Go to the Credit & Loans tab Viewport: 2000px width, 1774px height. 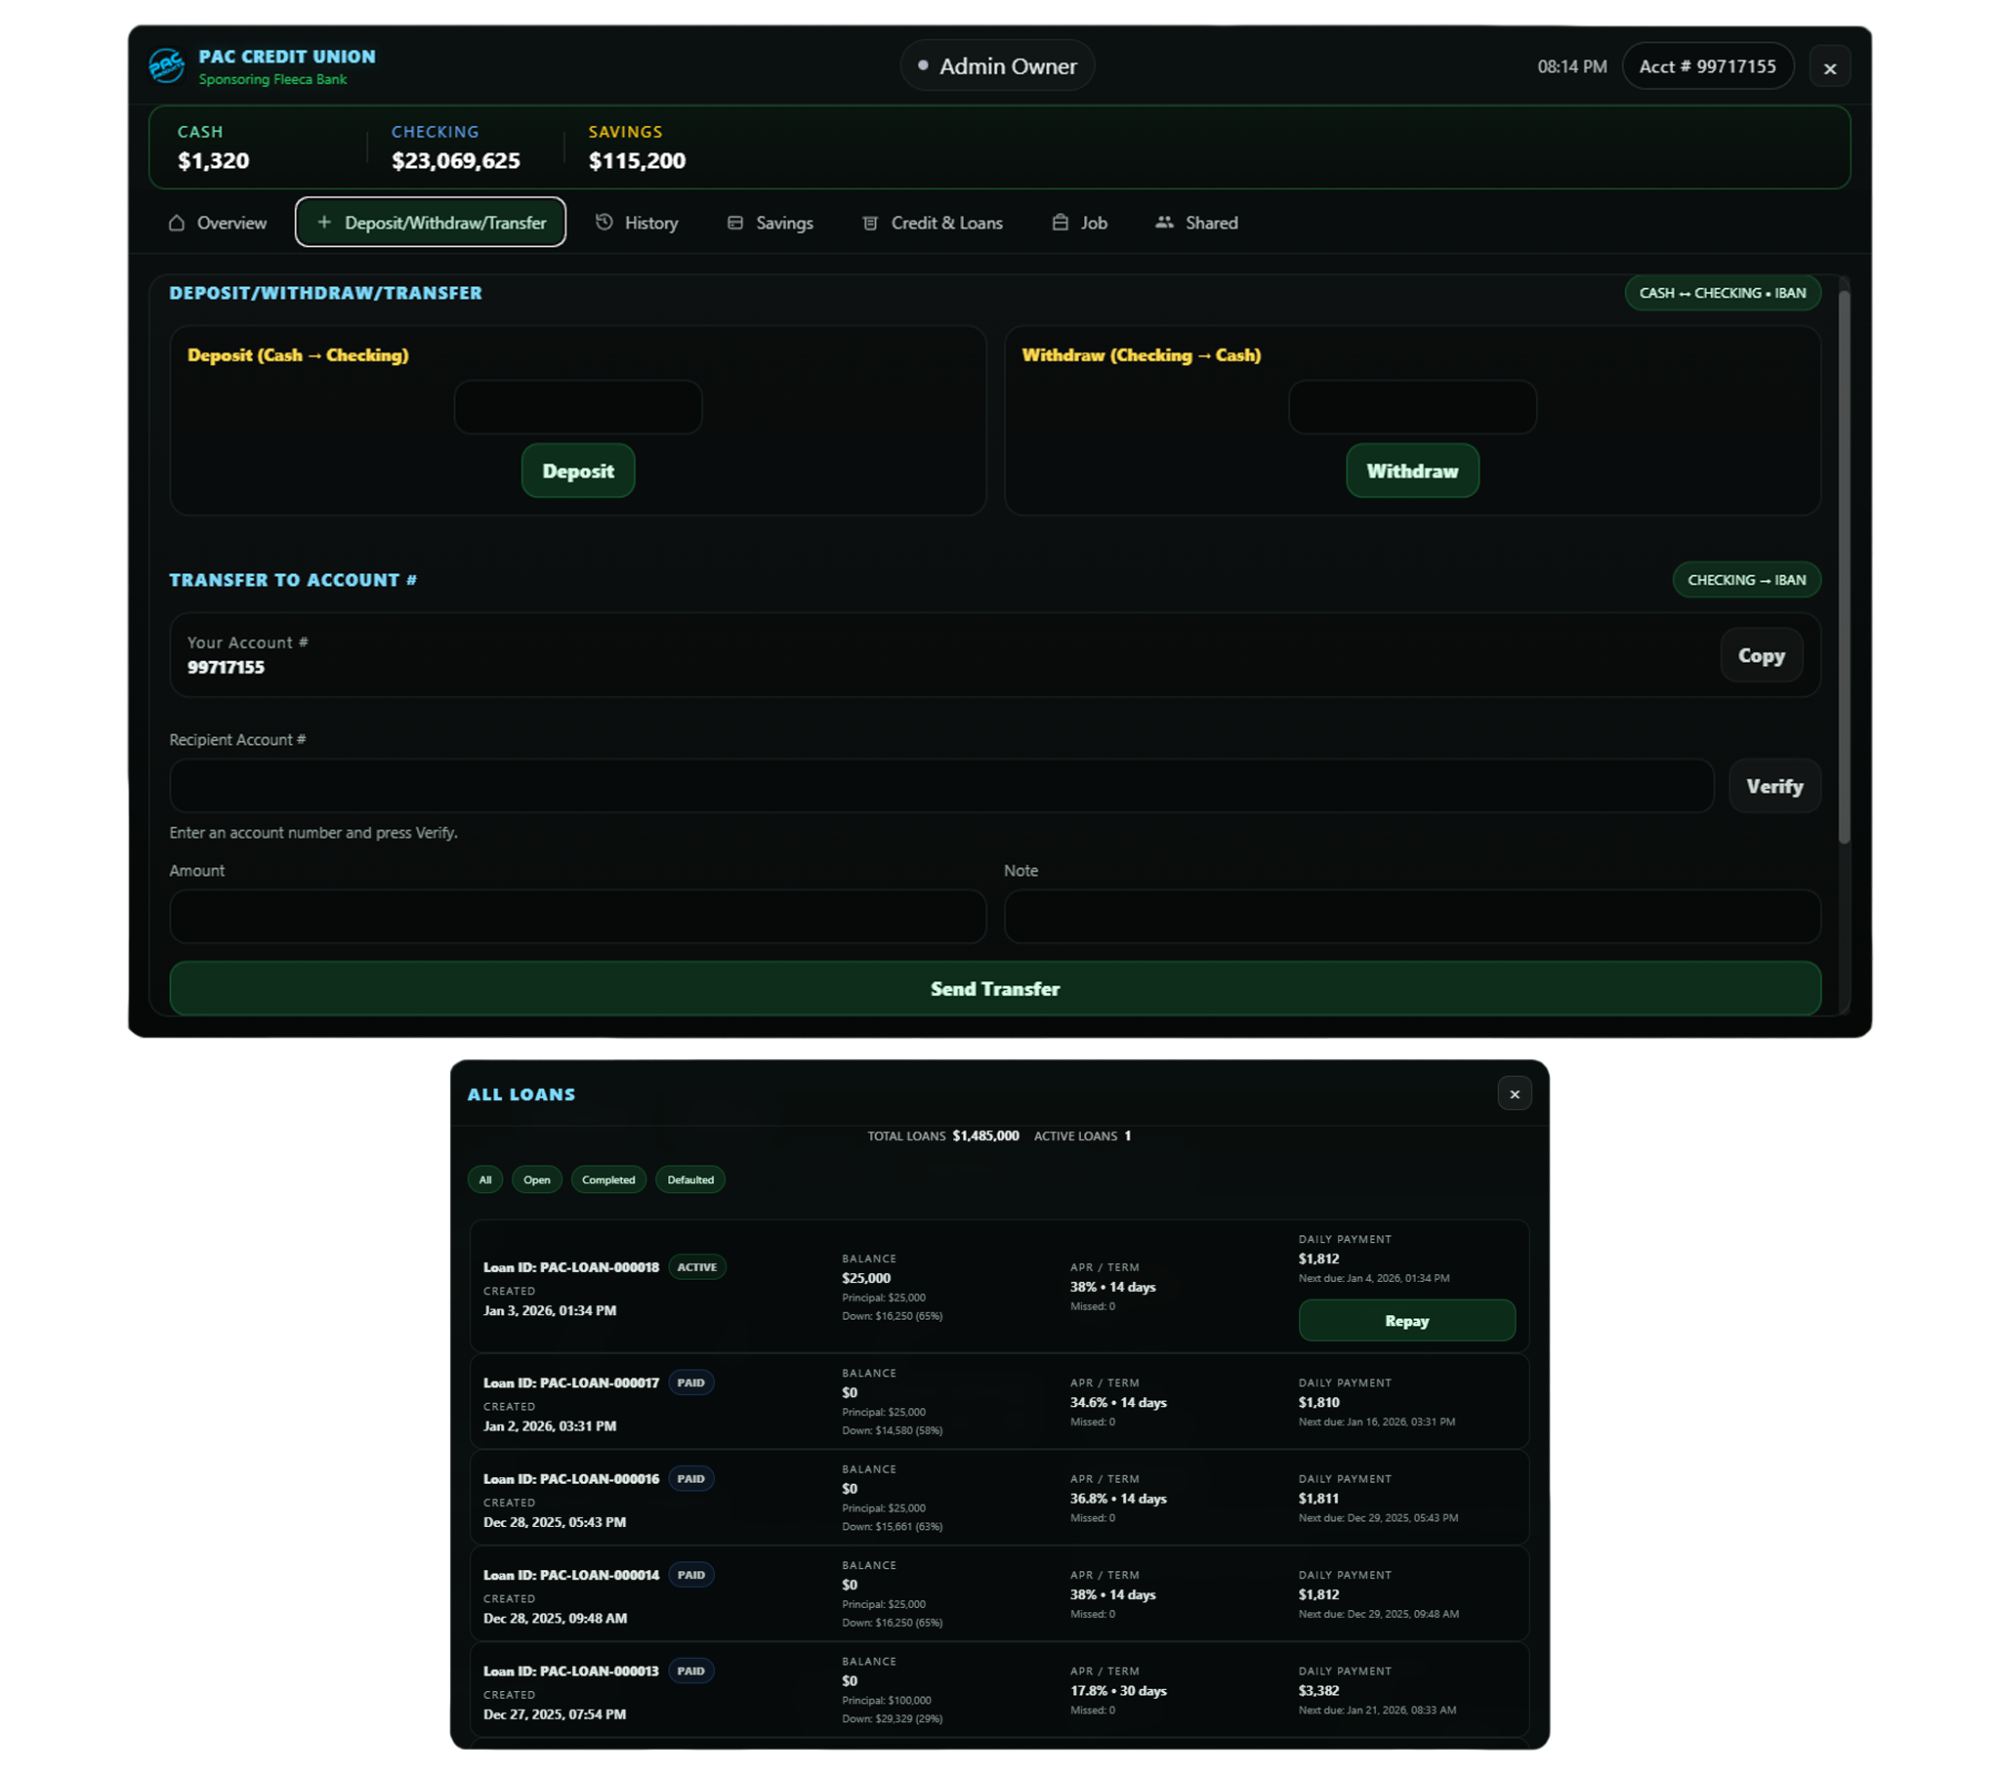coord(932,223)
